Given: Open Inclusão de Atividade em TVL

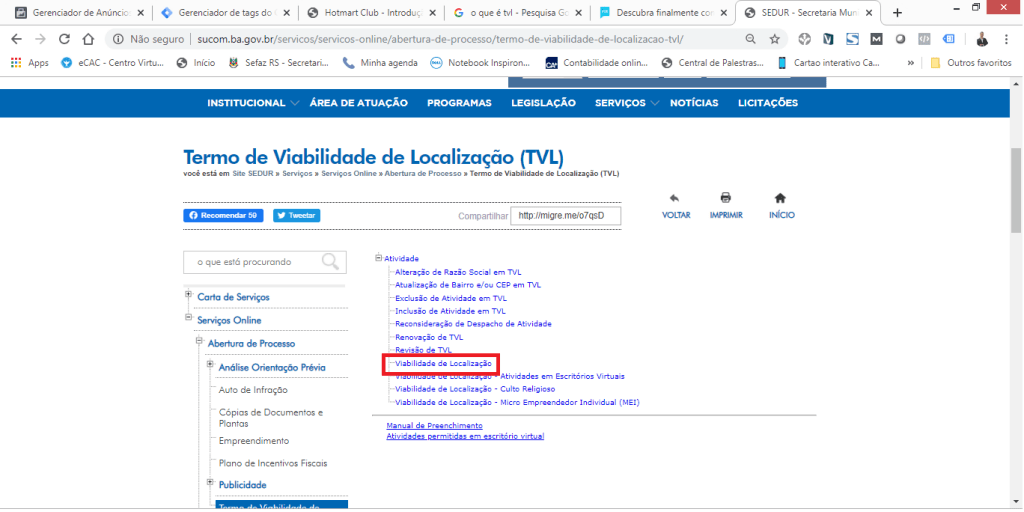Looking at the screenshot, I should point(450,311).
